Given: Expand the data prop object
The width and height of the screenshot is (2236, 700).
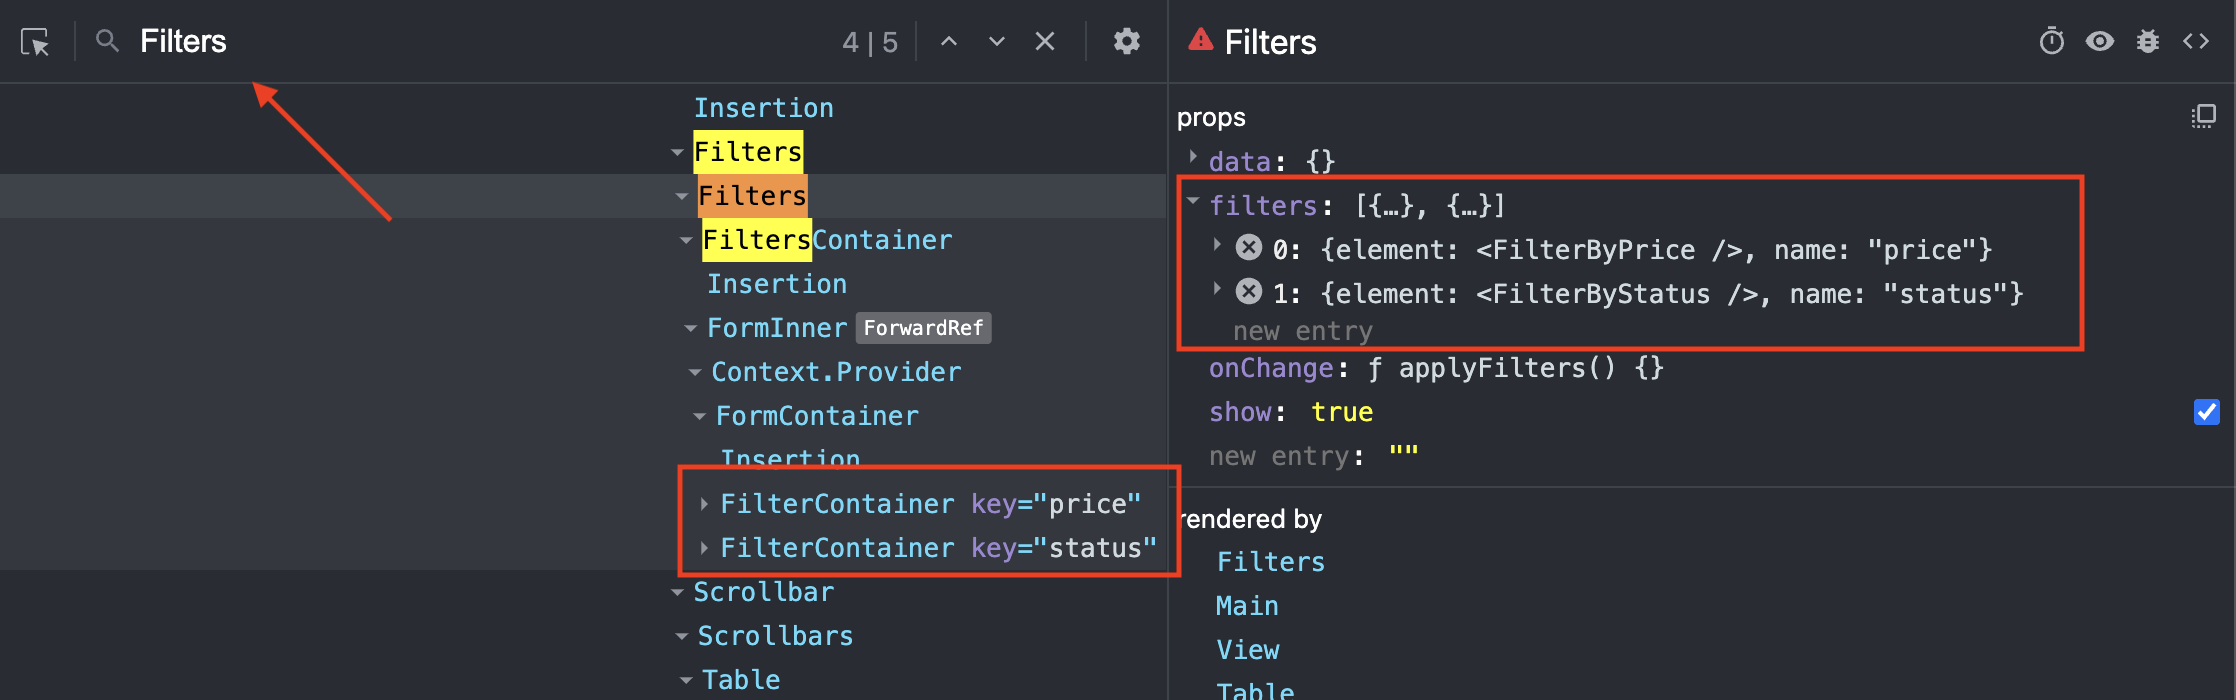Looking at the screenshot, I should pyautogui.click(x=1193, y=158).
